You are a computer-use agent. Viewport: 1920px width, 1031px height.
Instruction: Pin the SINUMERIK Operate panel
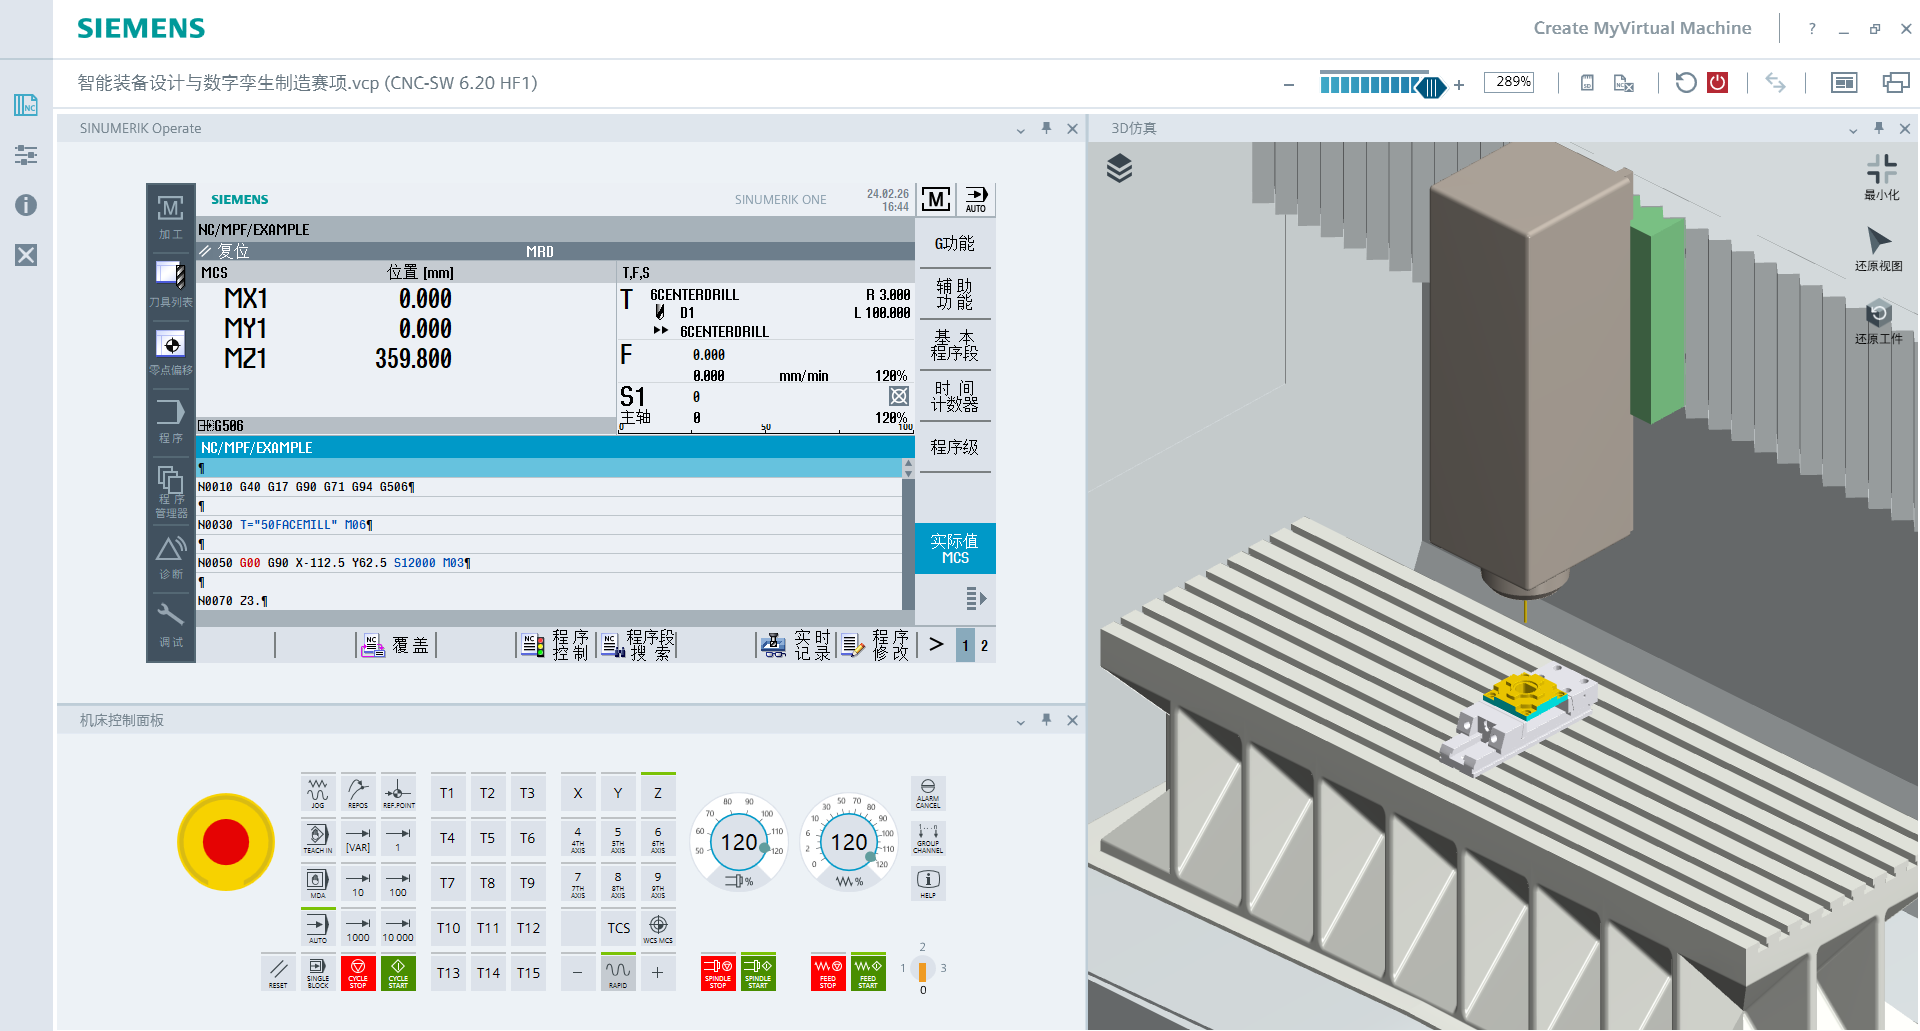pos(1046,128)
